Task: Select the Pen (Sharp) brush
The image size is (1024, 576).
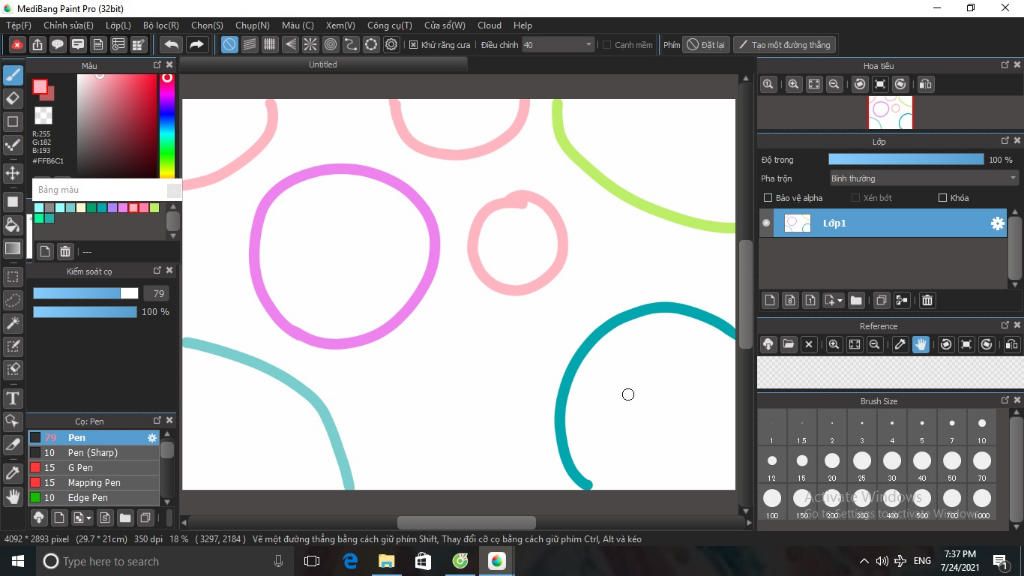Action: pos(93,453)
